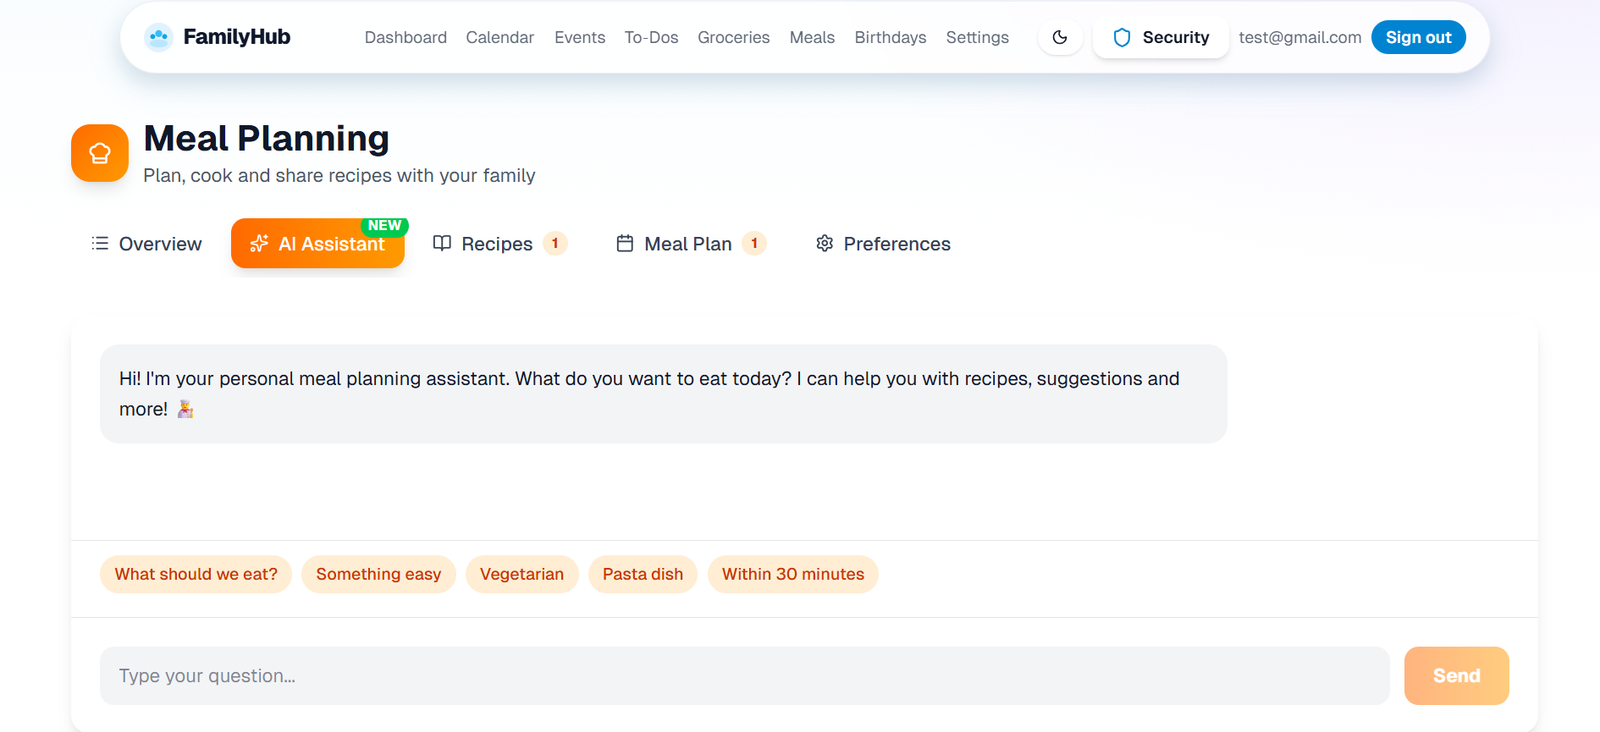
Task: Open the Preferences tab
Action: (x=883, y=244)
